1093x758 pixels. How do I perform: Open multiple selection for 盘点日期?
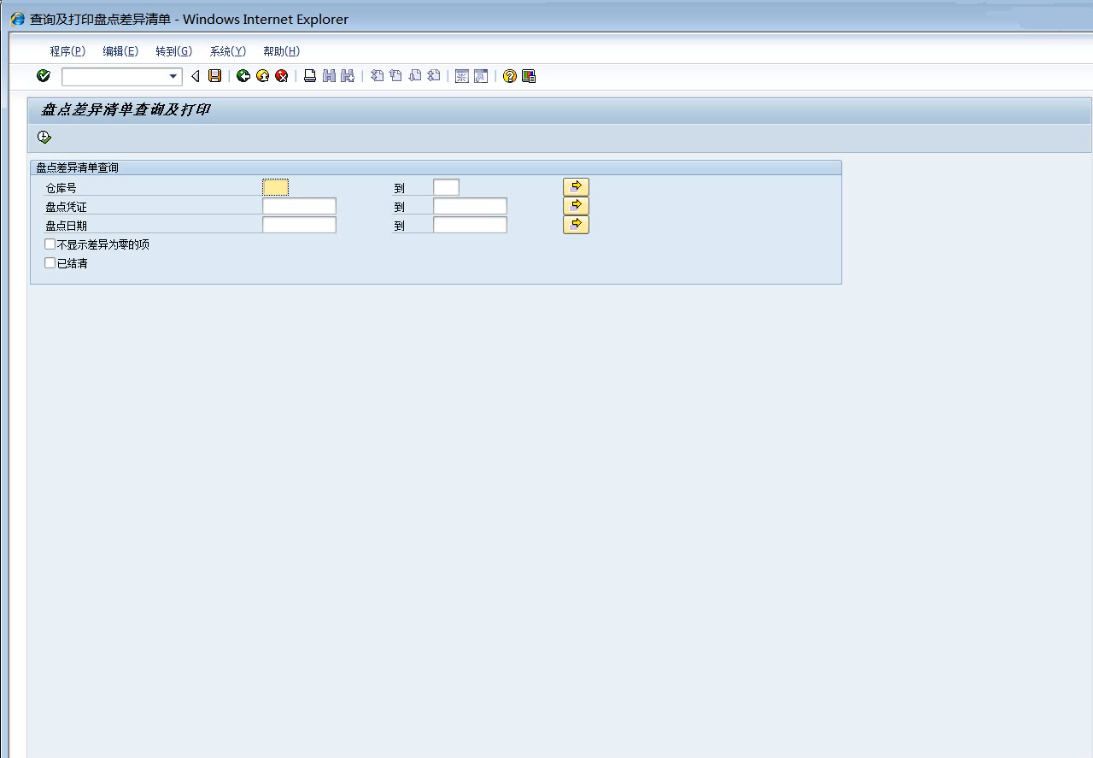coord(576,224)
